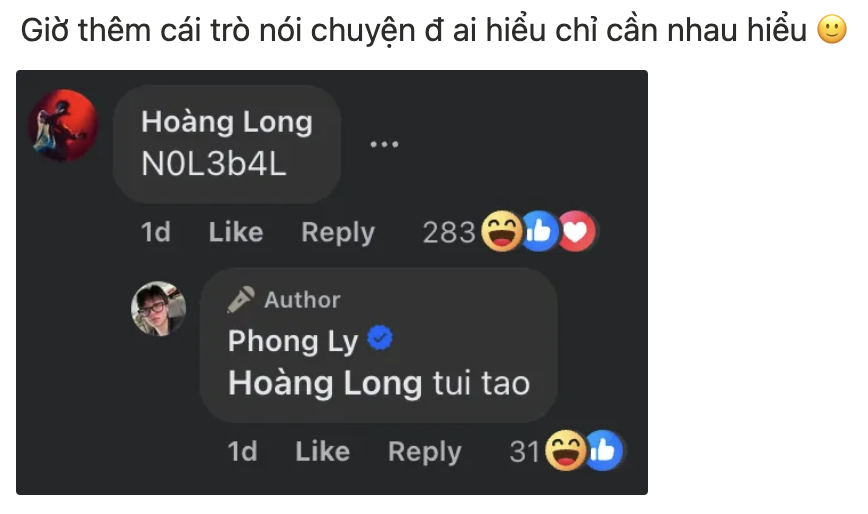Click the Haha reaction on Hoàng Long's comment

coord(502,231)
